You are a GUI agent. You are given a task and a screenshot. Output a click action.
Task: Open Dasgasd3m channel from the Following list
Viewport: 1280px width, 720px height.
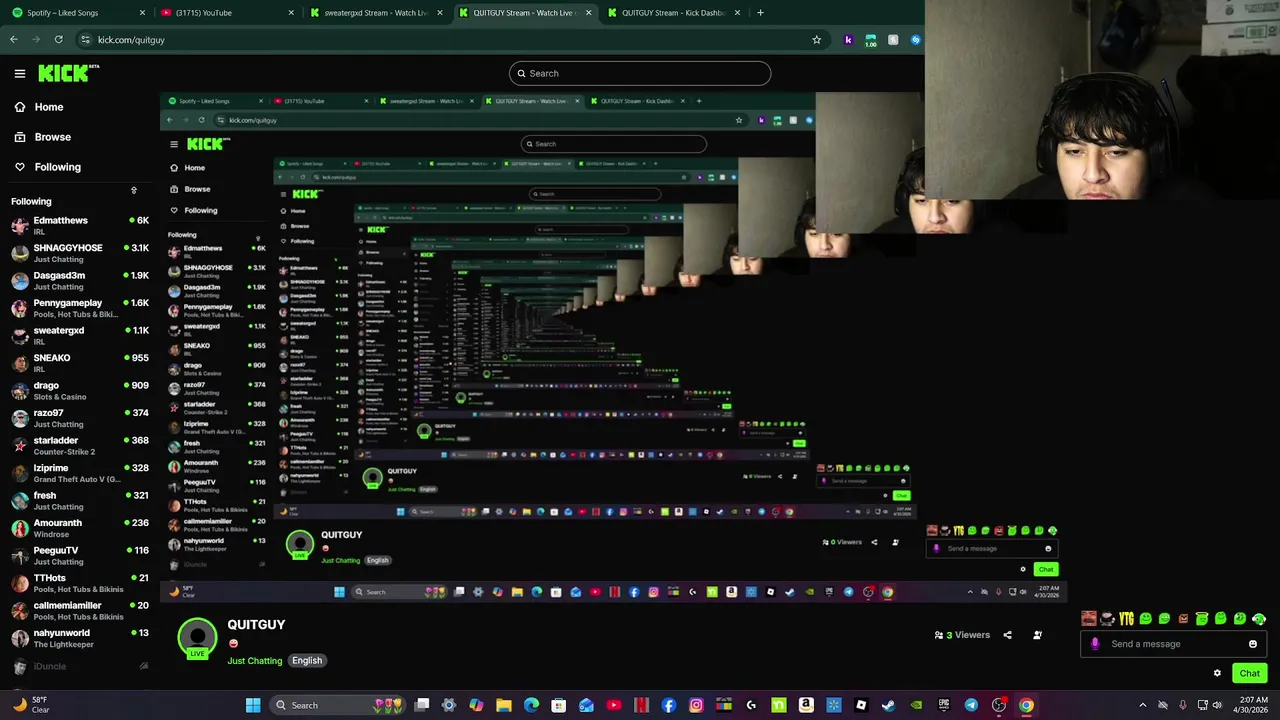(80, 280)
